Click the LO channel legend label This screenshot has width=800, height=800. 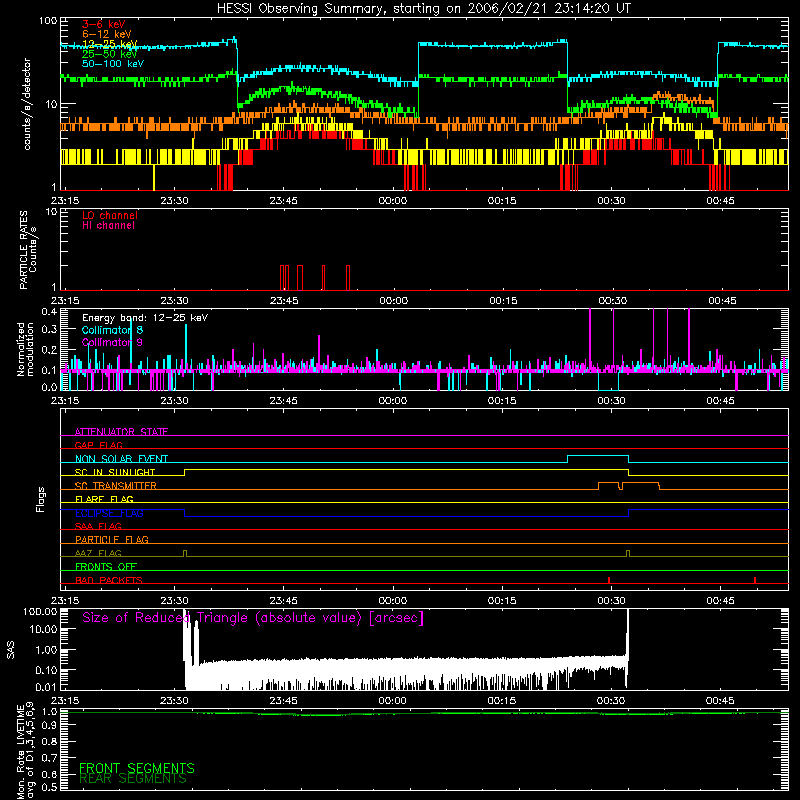[110, 215]
